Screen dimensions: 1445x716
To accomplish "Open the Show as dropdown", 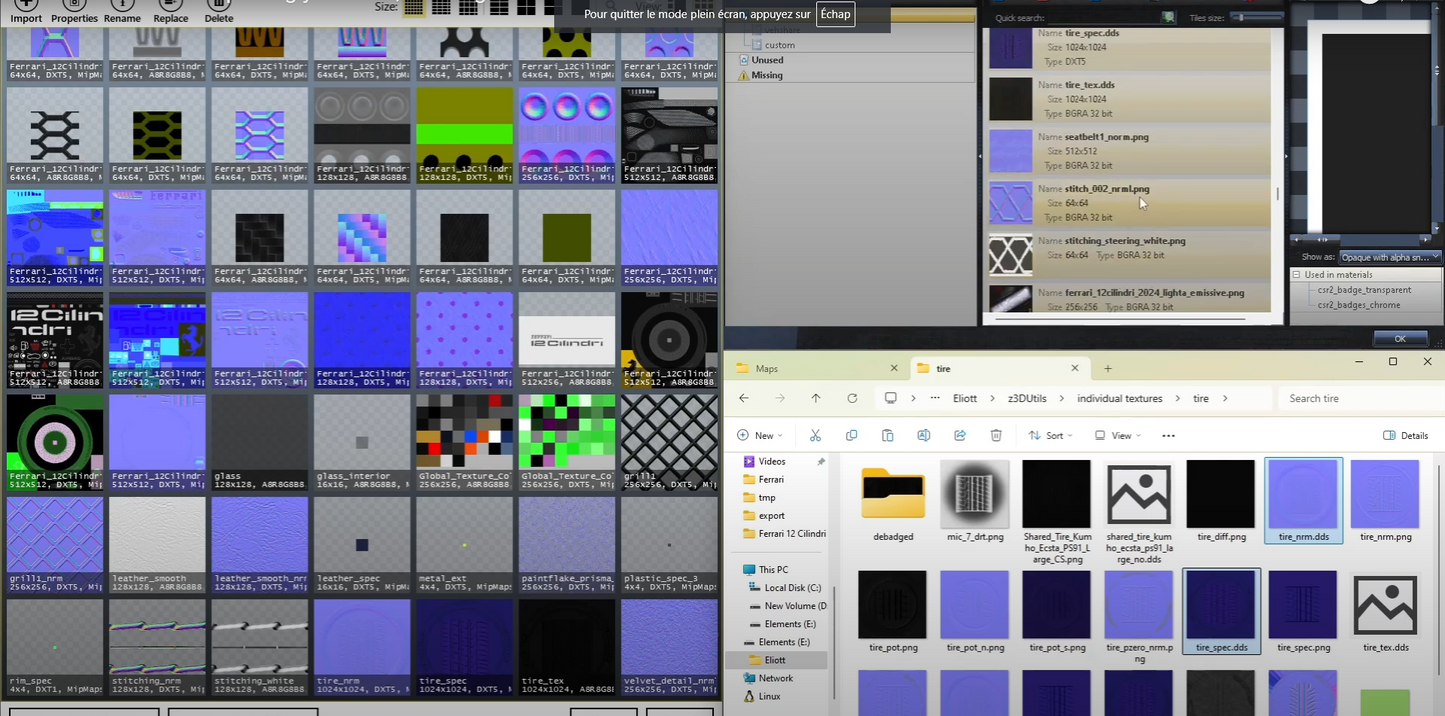I will click(1389, 257).
